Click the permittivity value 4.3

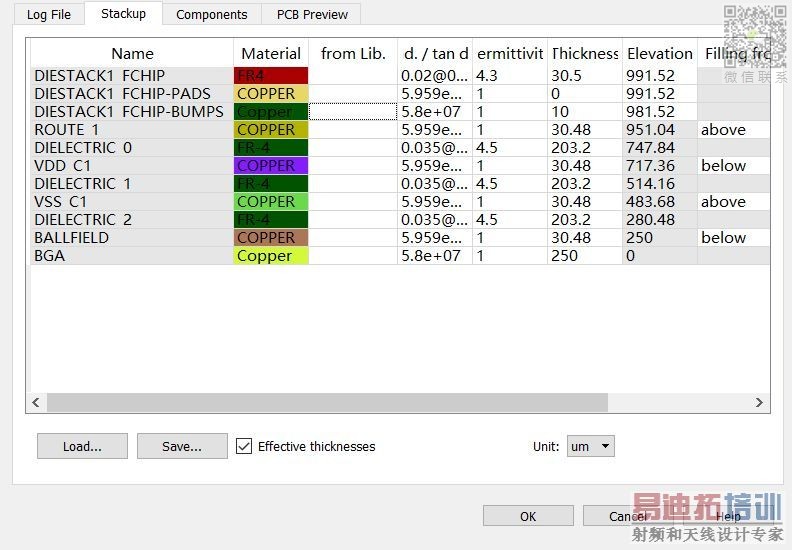[486, 76]
